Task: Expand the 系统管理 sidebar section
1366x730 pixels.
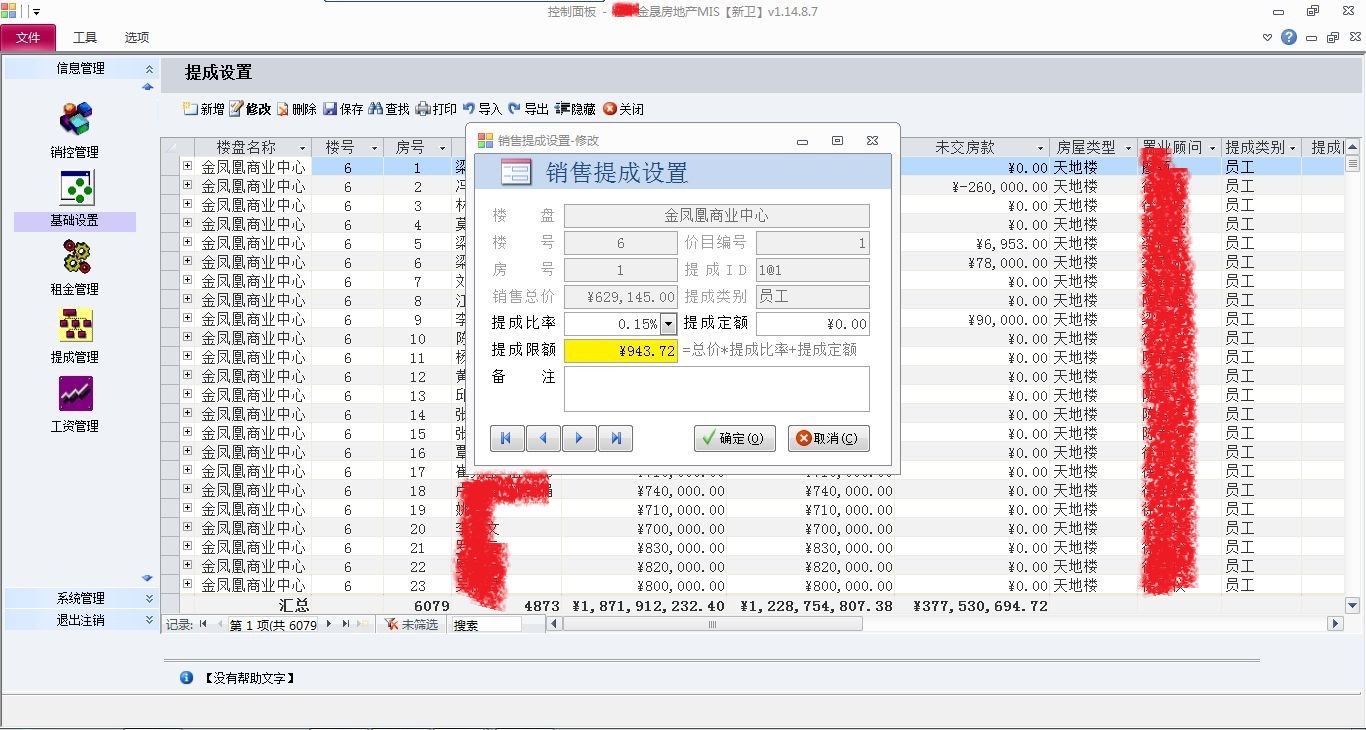Action: tap(149, 598)
